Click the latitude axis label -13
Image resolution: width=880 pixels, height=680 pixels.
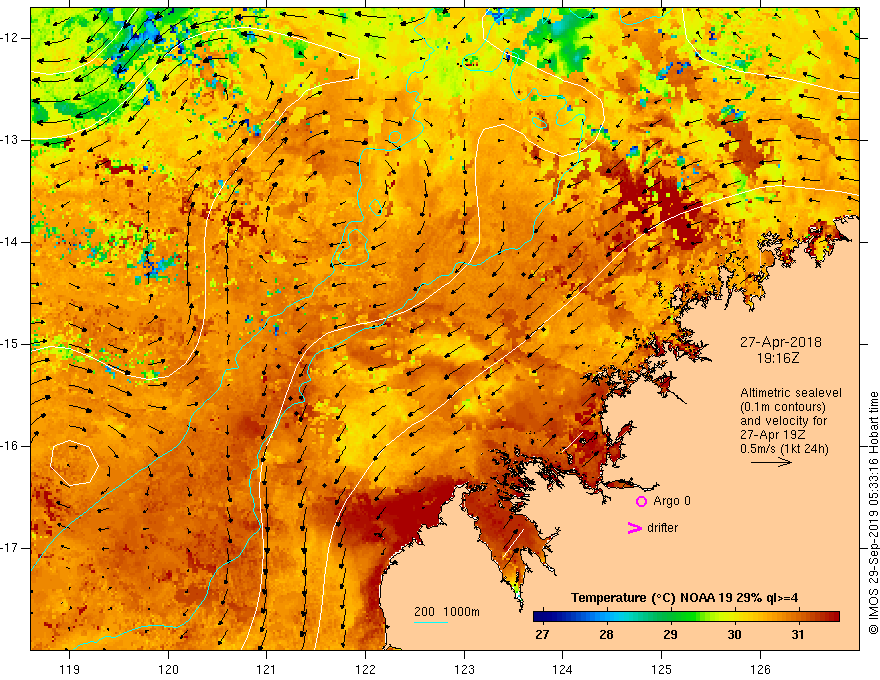(11, 140)
